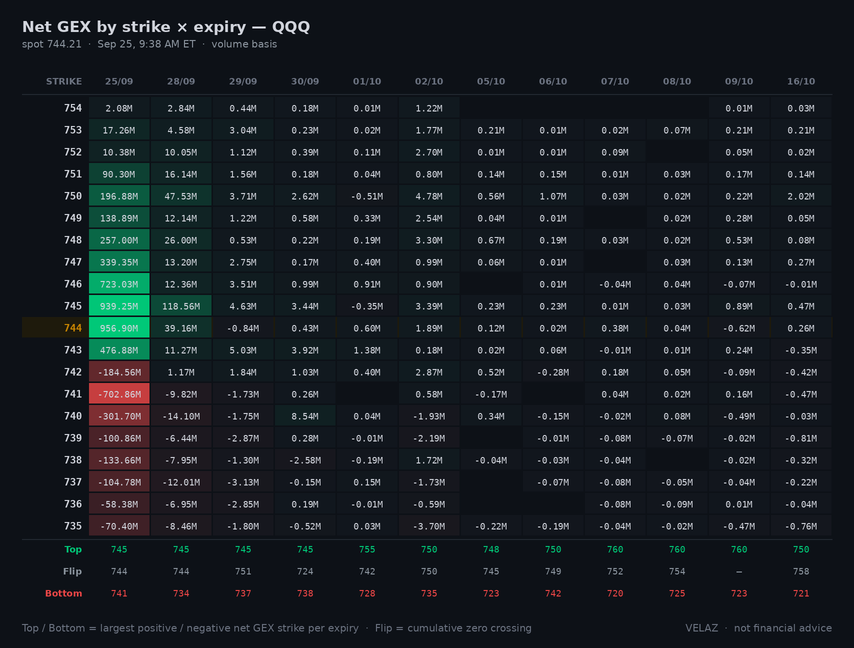Click the 90.30M cell
854x648 pixels.
coord(119,174)
